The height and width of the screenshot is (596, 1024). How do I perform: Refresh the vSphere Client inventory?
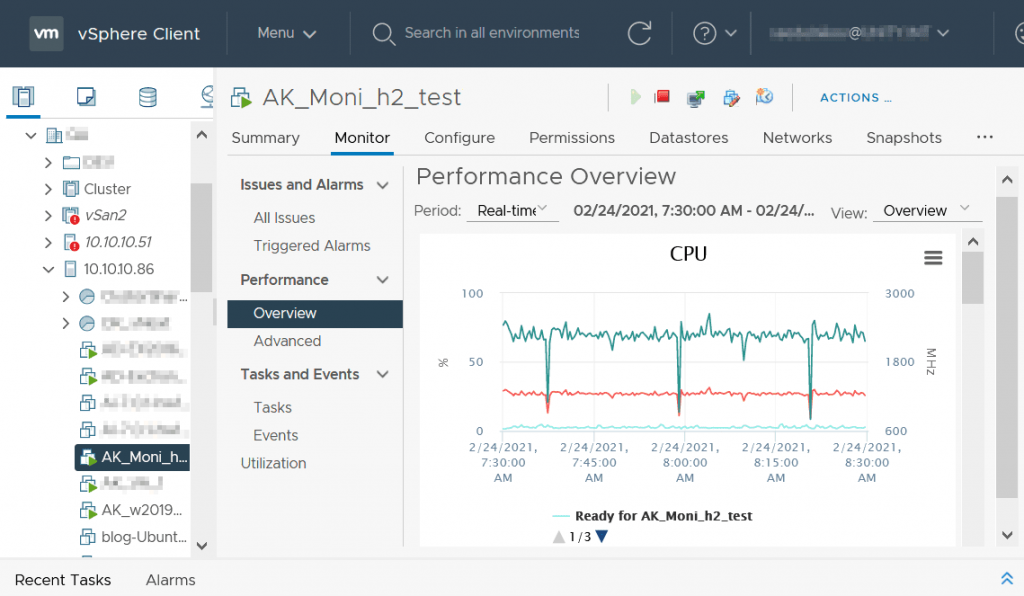pyautogui.click(x=640, y=33)
